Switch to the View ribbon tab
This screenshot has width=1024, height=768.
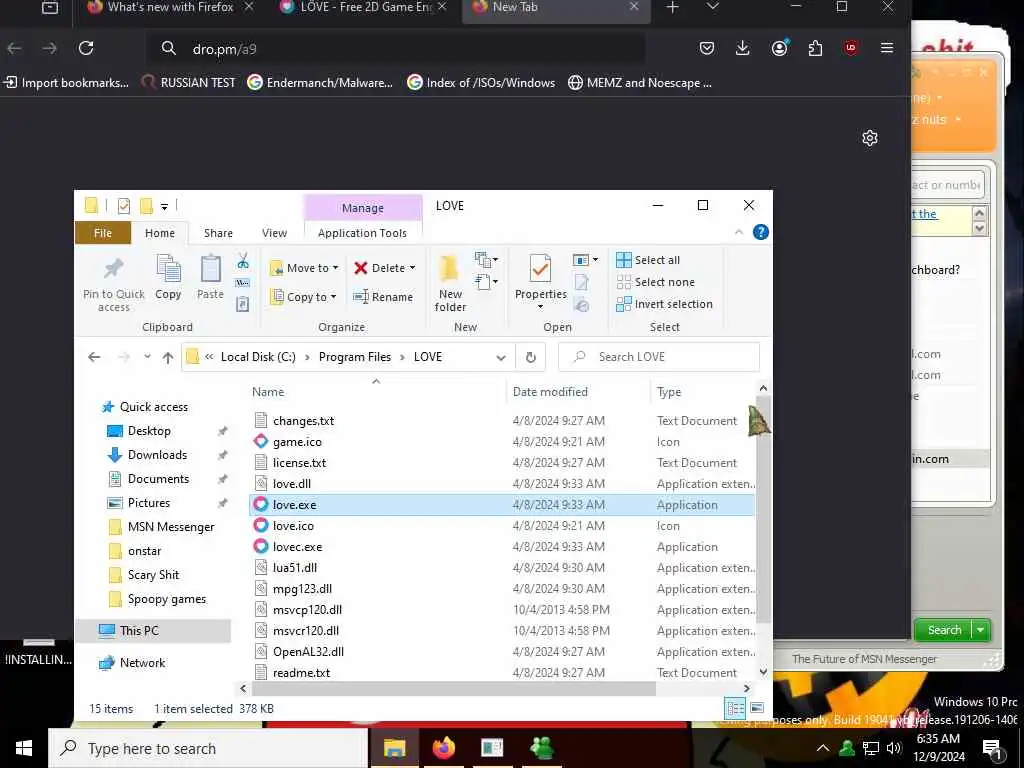(x=274, y=233)
